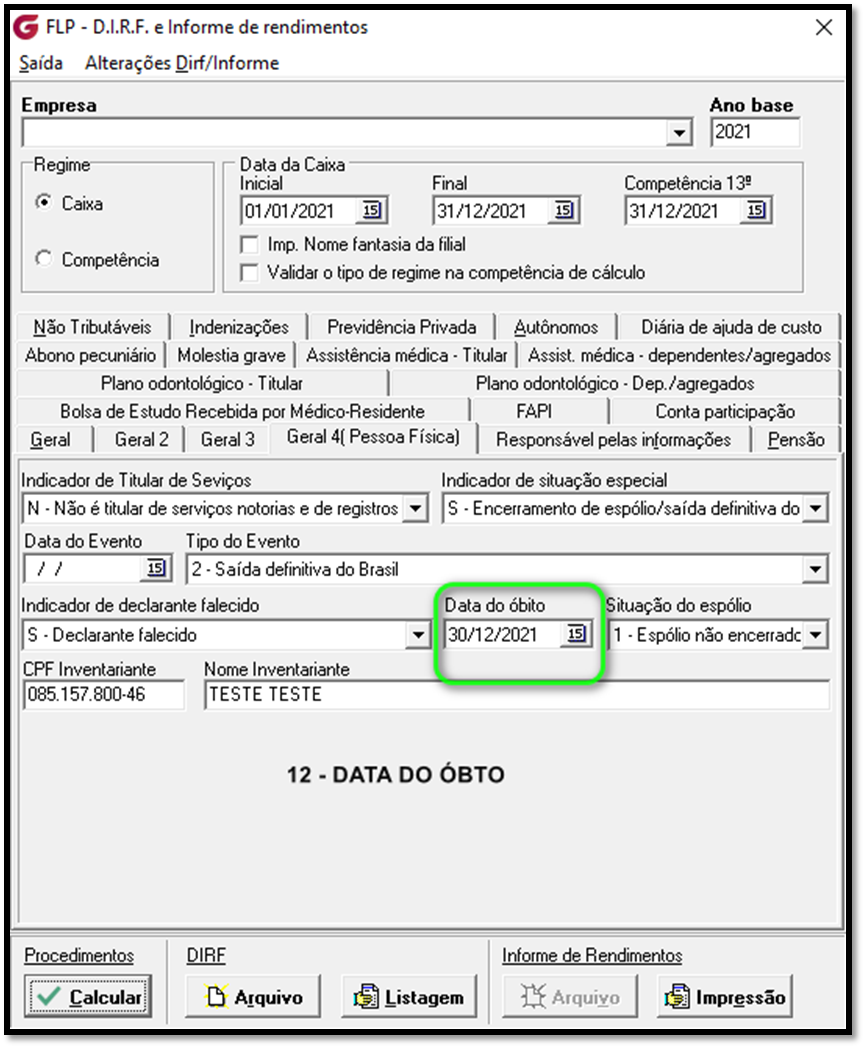
Task: Select the Autônomos tab
Action: [x=556, y=327]
